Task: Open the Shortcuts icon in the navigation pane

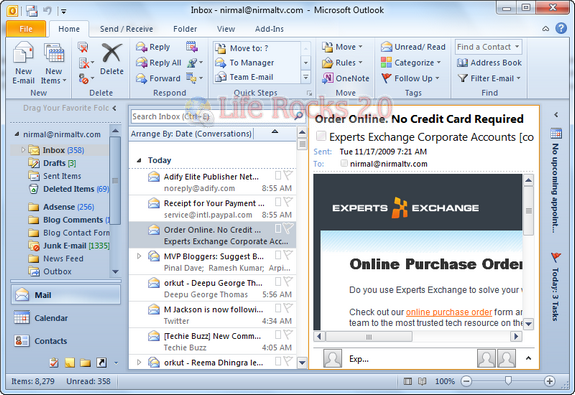Action: pyautogui.click(x=102, y=363)
